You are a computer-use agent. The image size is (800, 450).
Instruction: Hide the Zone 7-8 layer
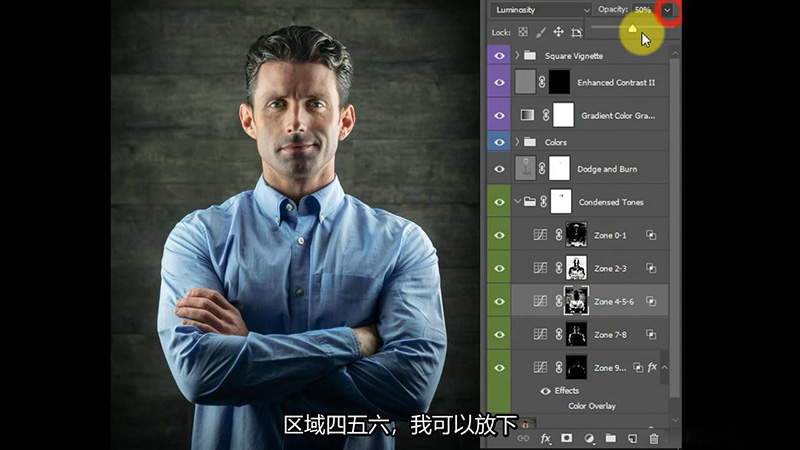(x=499, y=335)
